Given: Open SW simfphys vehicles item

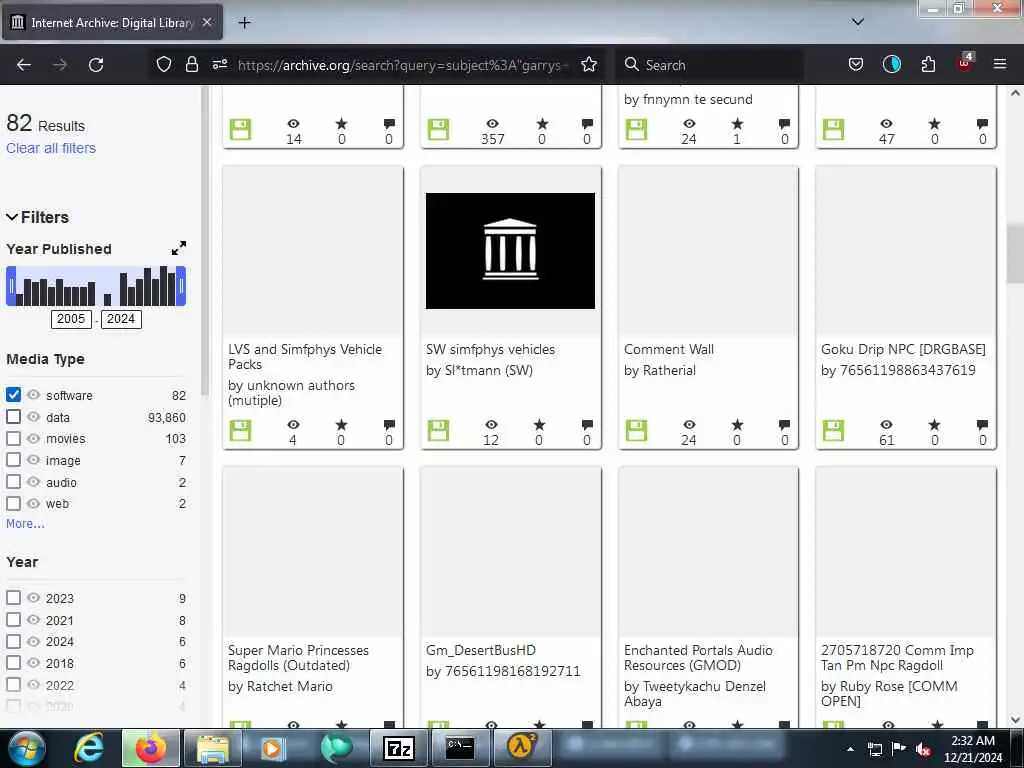Looking at the screenshot, I should coord(490,349).
